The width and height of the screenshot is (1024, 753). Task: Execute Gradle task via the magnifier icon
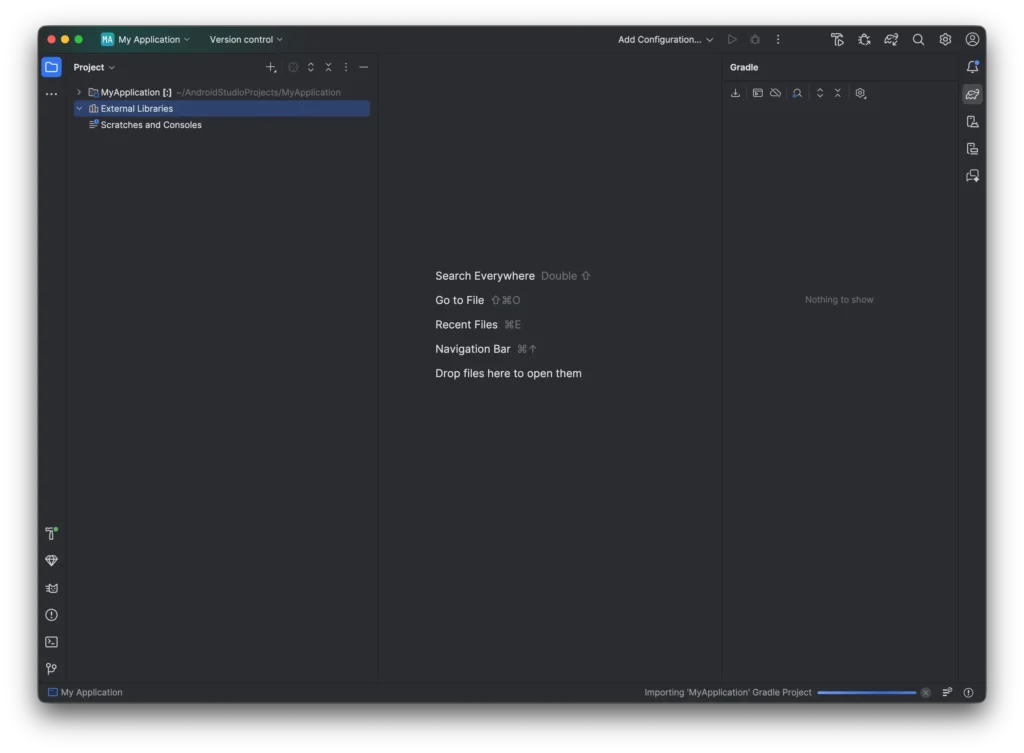(x=797, y=93)
